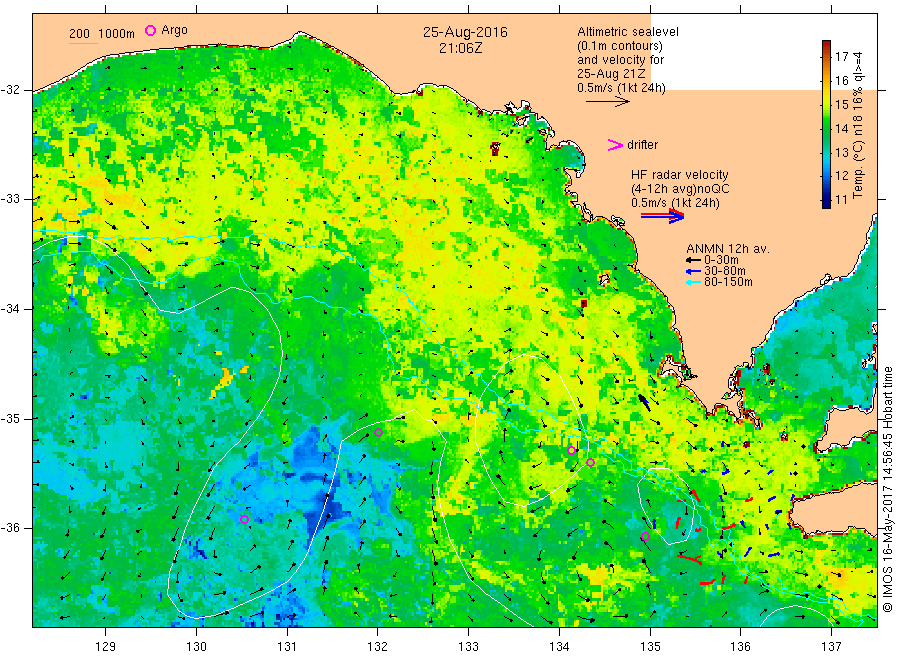Click the blue 30-80m ANMN arrow symbol
Image resolution: width=900 pixels, height=660 pixels.
tap(693, 271)
